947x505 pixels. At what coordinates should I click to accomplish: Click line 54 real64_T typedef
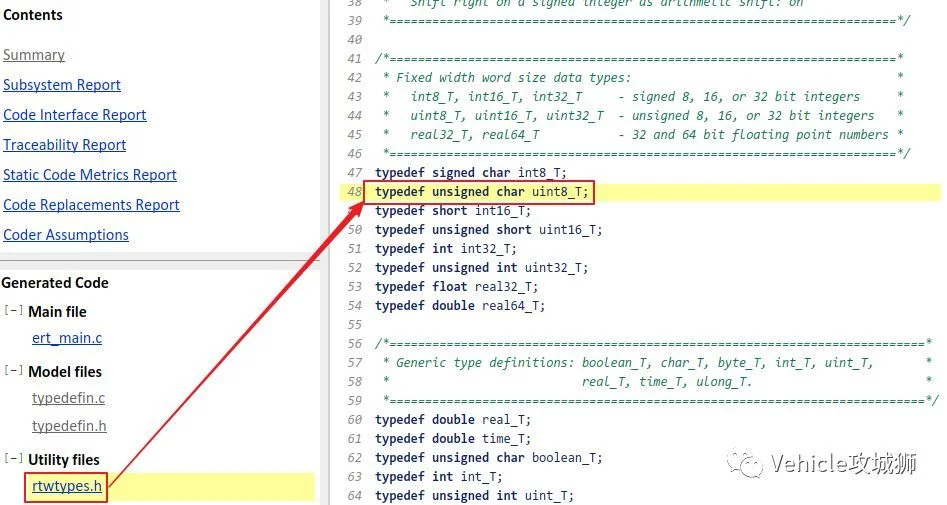pos(460,306)
